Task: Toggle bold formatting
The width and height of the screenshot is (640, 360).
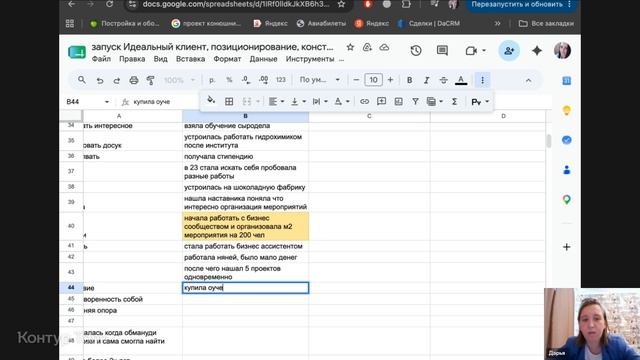Action: pos(409,80)
